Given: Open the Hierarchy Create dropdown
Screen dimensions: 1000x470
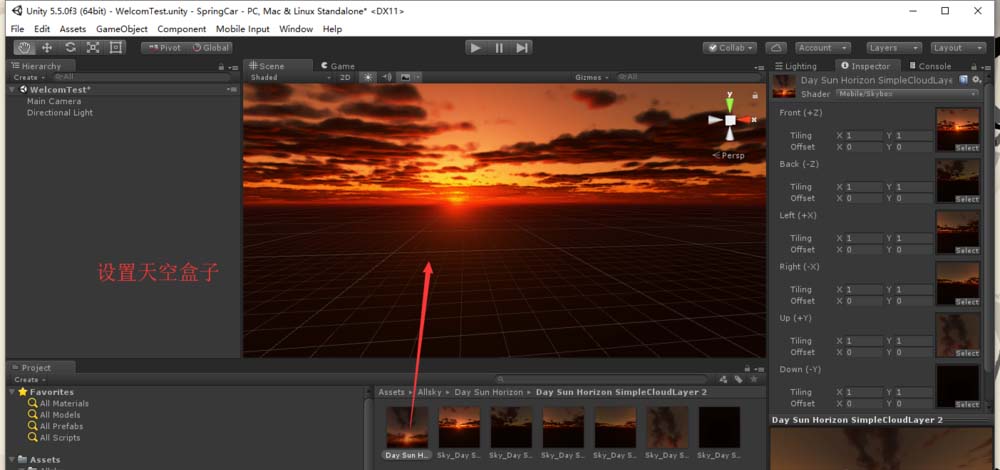Looking at the screenshot, I should (29, 77).
